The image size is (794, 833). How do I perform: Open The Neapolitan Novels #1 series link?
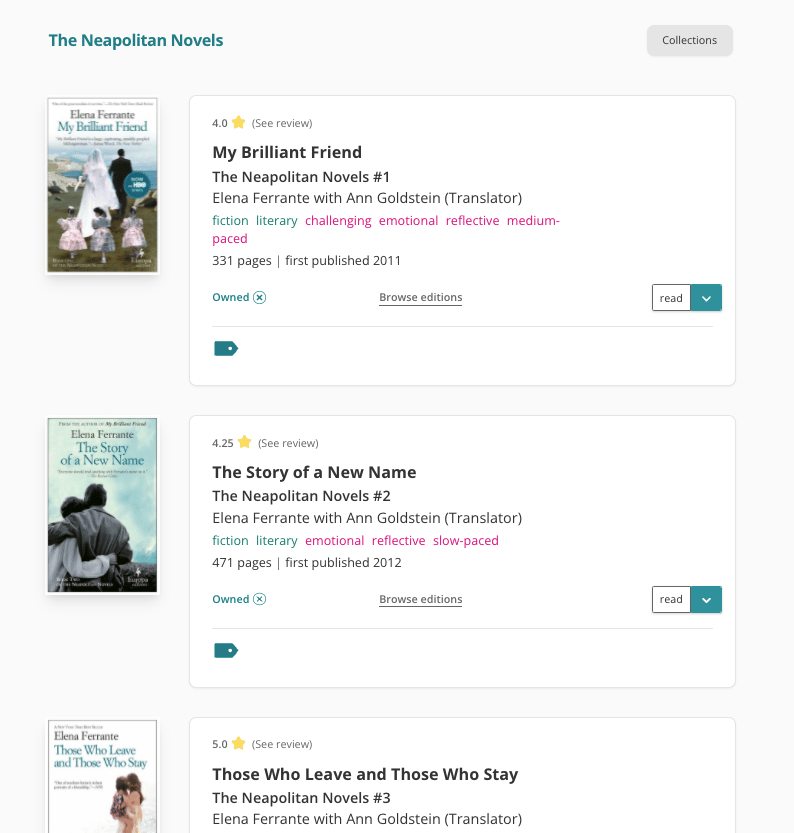pos(301,177)
